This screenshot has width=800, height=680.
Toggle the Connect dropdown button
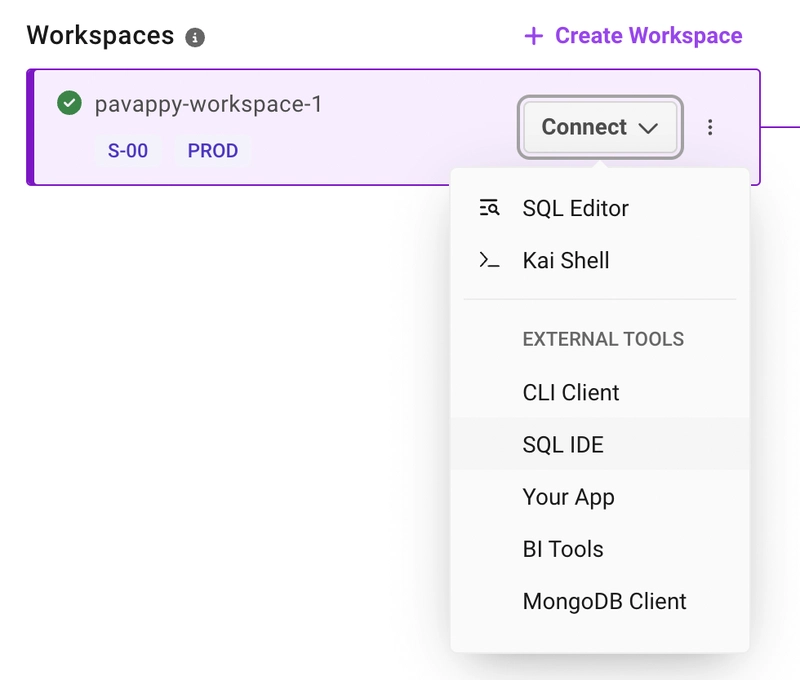click(600, 127)
